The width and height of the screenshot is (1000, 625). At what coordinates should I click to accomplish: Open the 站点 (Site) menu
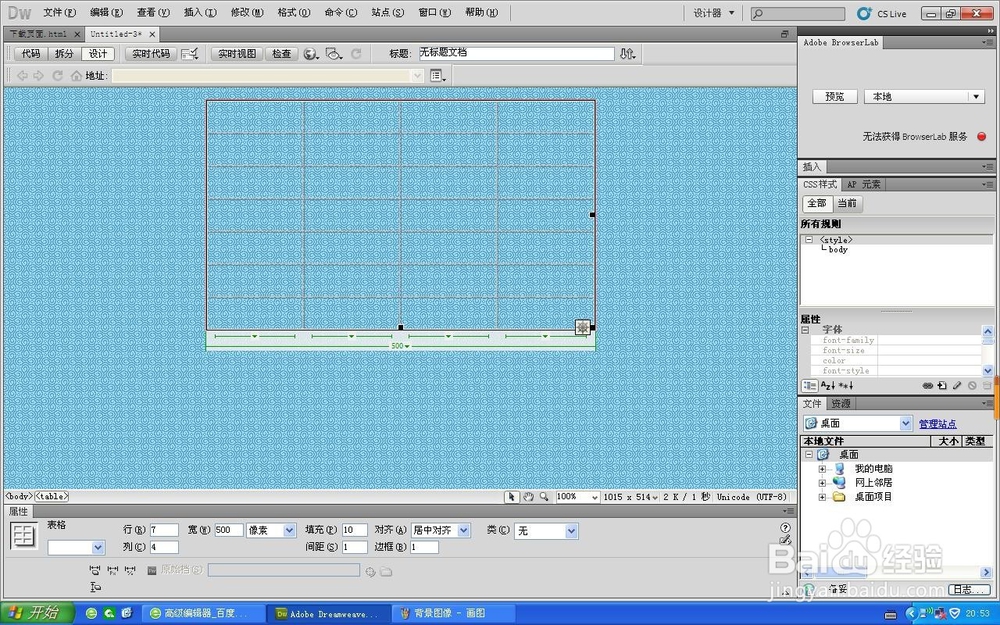(388, 12)
